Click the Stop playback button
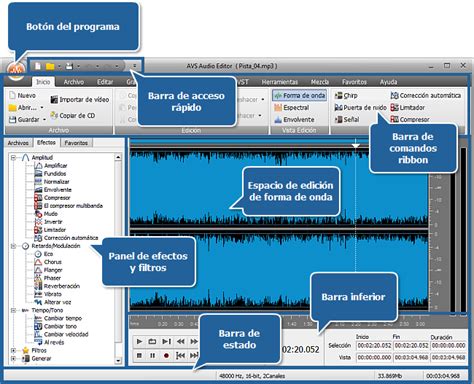474x384 pixels. [139, 356]
